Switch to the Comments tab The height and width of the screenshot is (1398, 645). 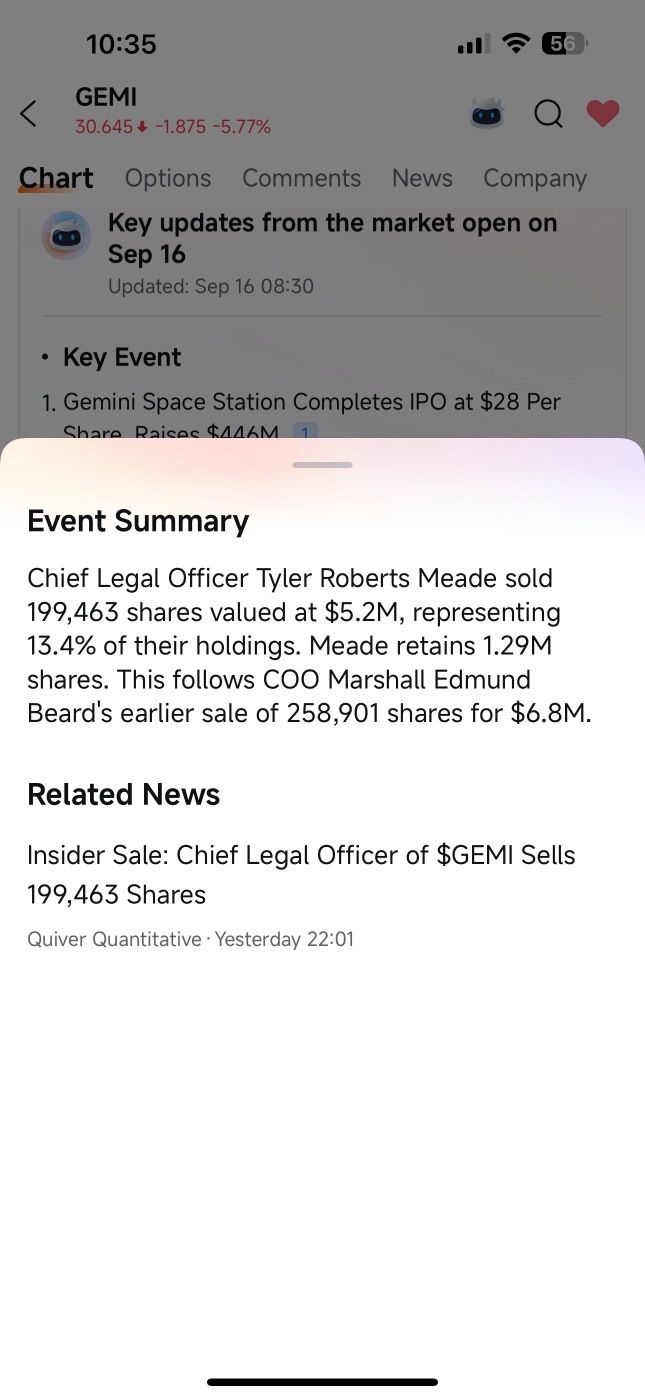301,178
